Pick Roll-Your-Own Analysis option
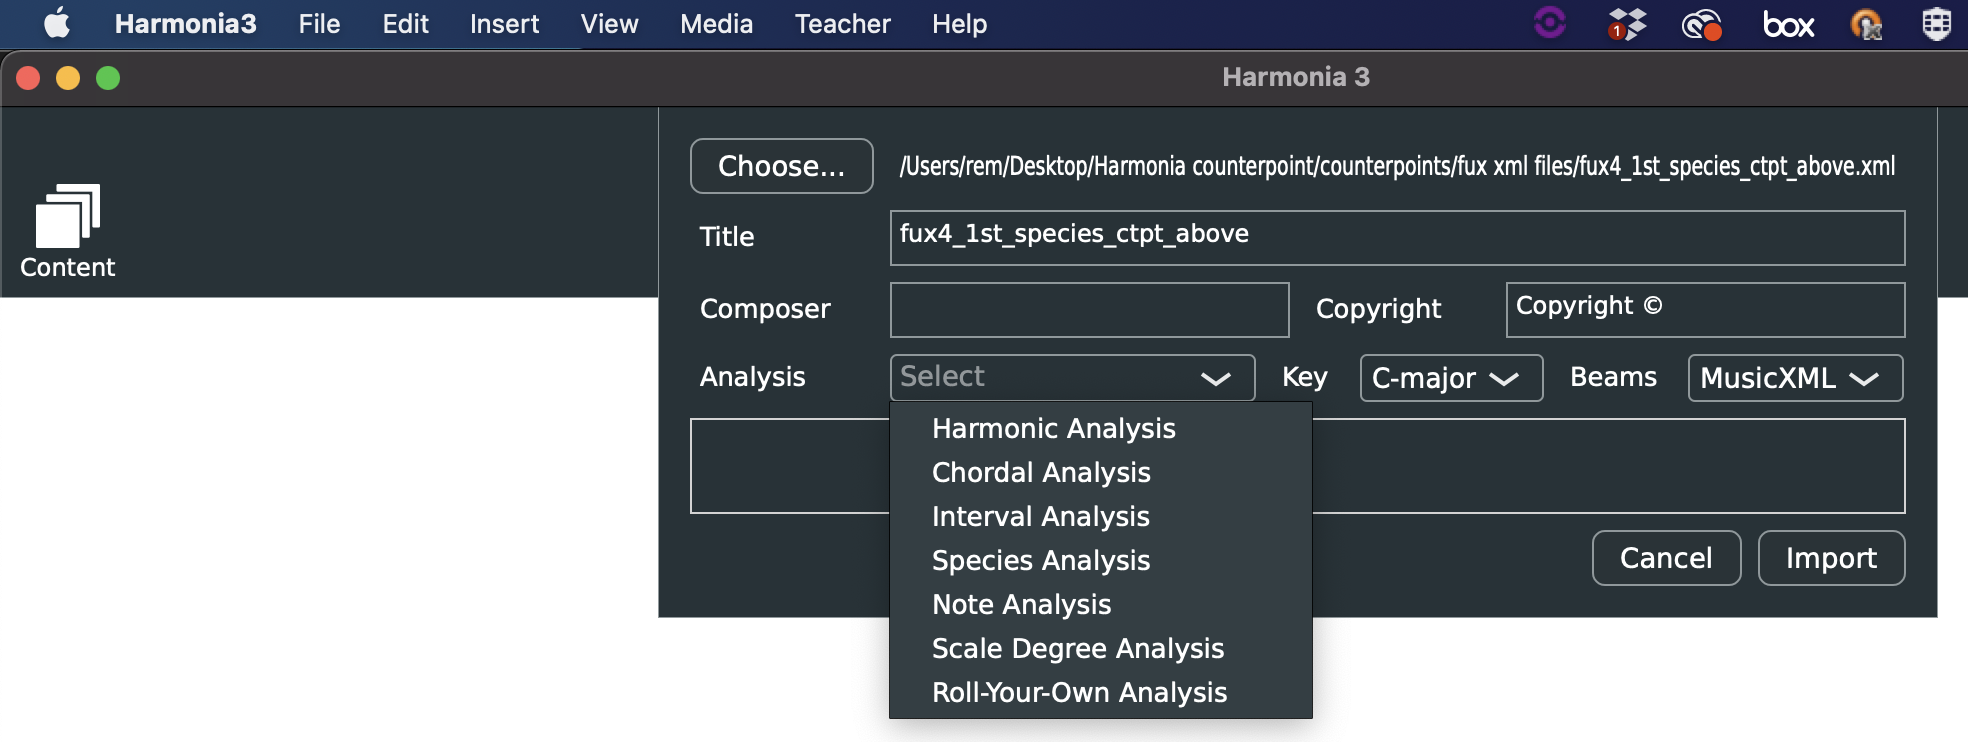Viewport: 1968px width, 742px height. pyautogui.click(x=1079, y=692)
